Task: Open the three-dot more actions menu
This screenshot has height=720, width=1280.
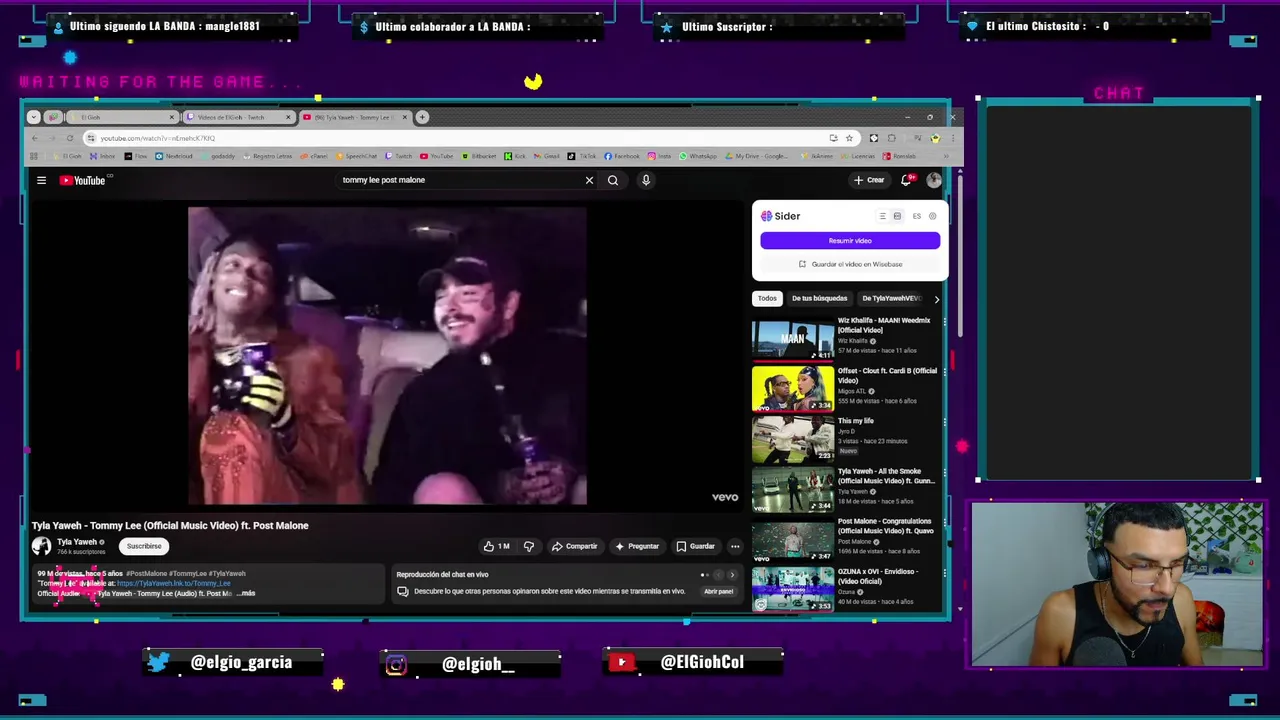Action: 735,546
